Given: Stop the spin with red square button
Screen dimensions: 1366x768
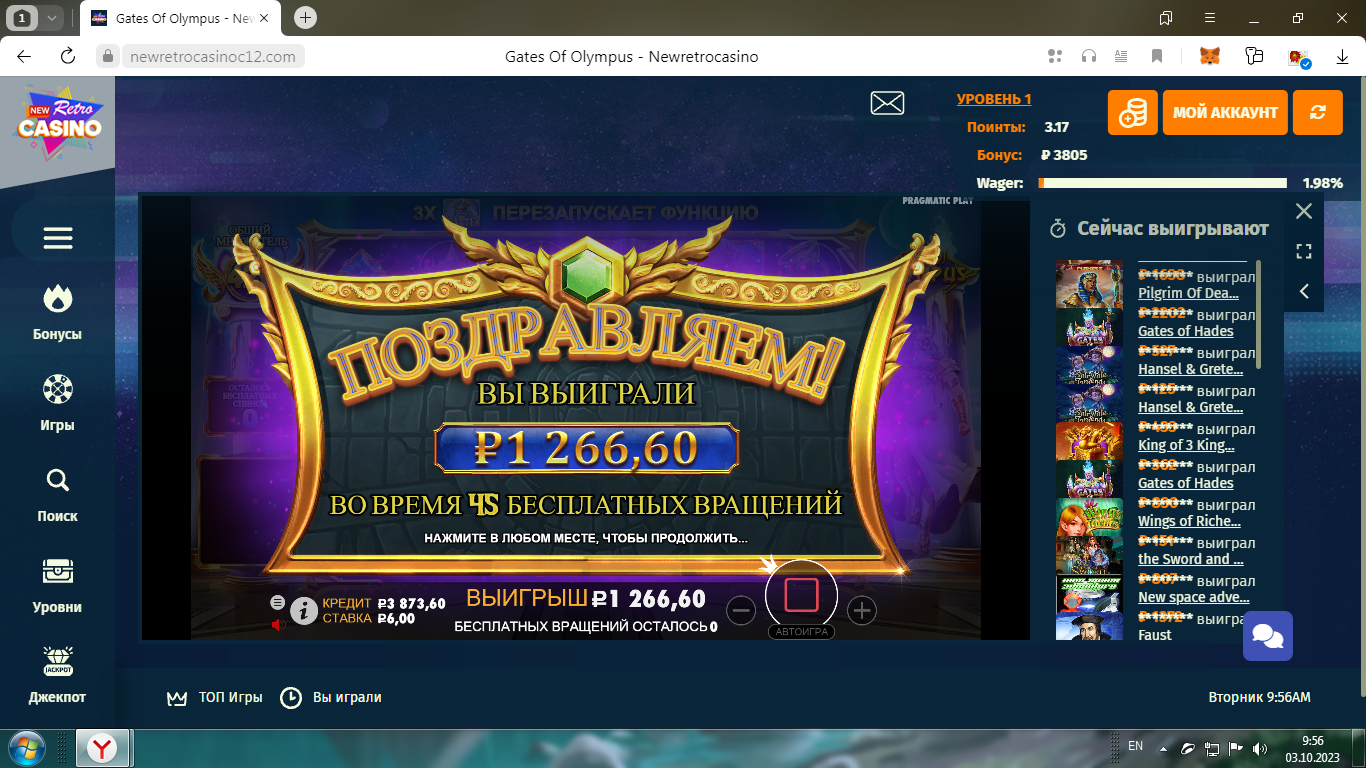Looking at the screenshot, I should tap(802, 595).
